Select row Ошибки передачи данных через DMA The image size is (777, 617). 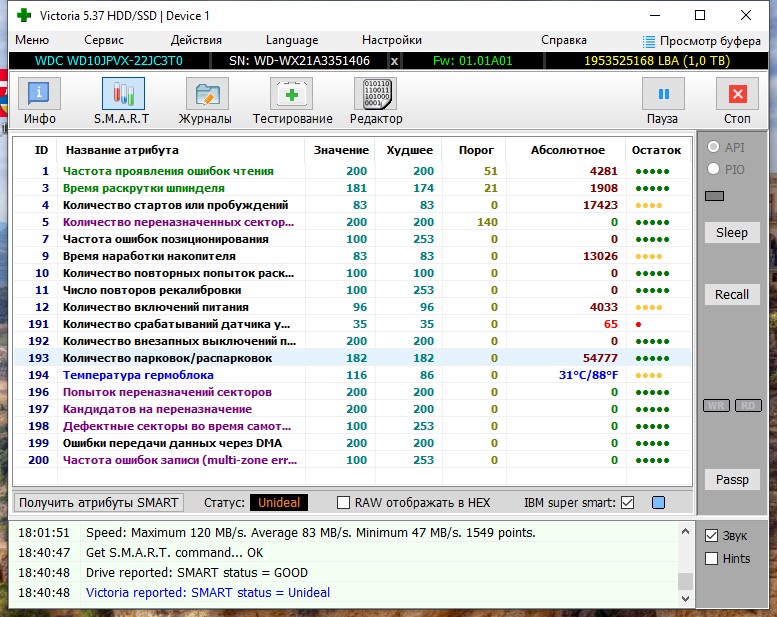tap(352, 443)
